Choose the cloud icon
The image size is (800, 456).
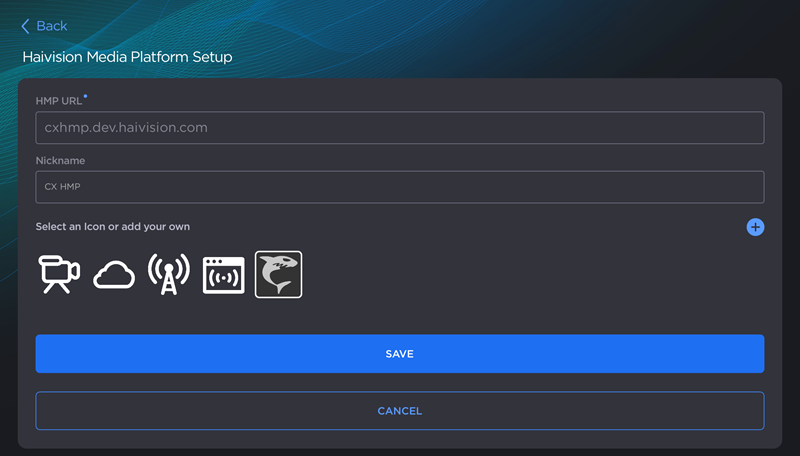[114, 275]
